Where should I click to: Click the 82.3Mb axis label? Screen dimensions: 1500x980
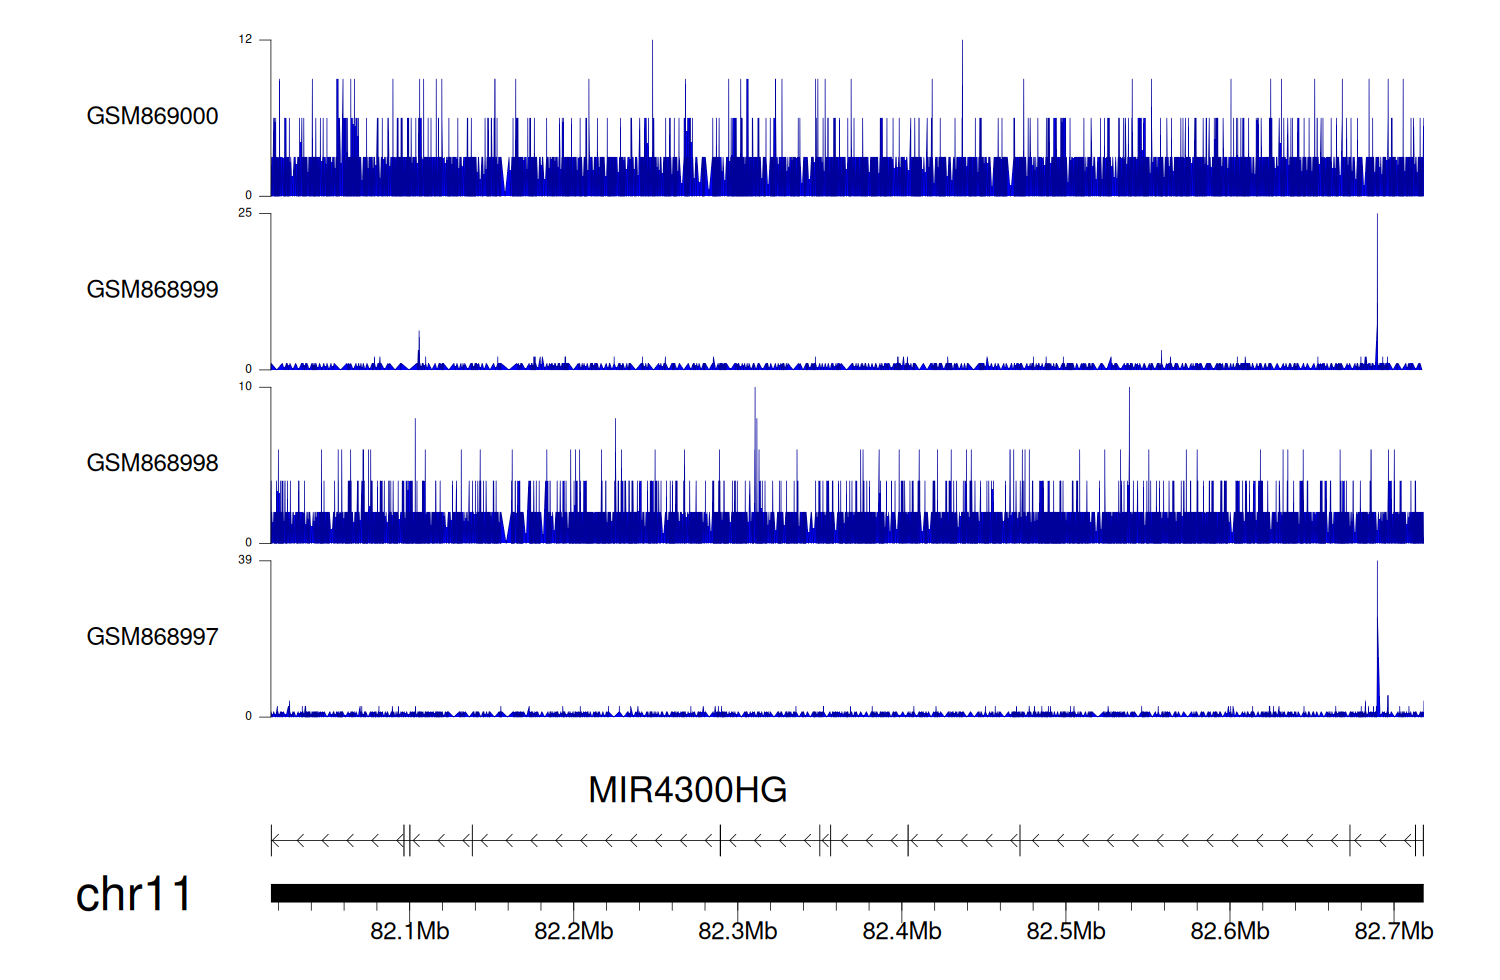coord(737,931)
